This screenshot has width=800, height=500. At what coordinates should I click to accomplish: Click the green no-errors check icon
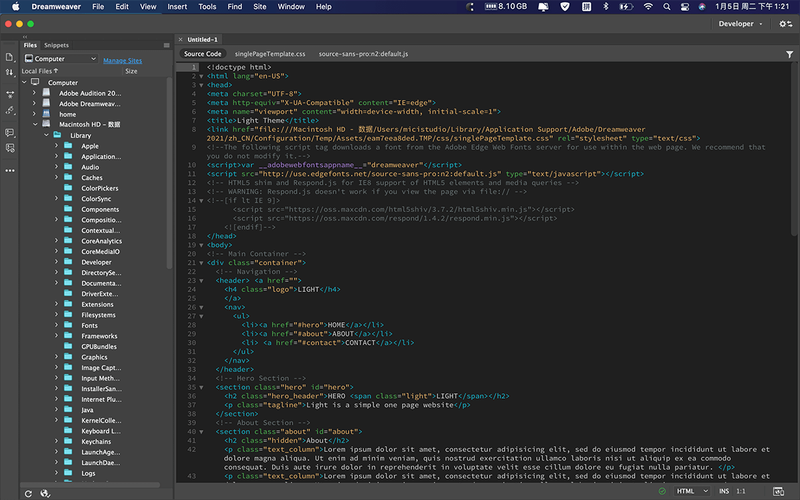pos(663,492)
